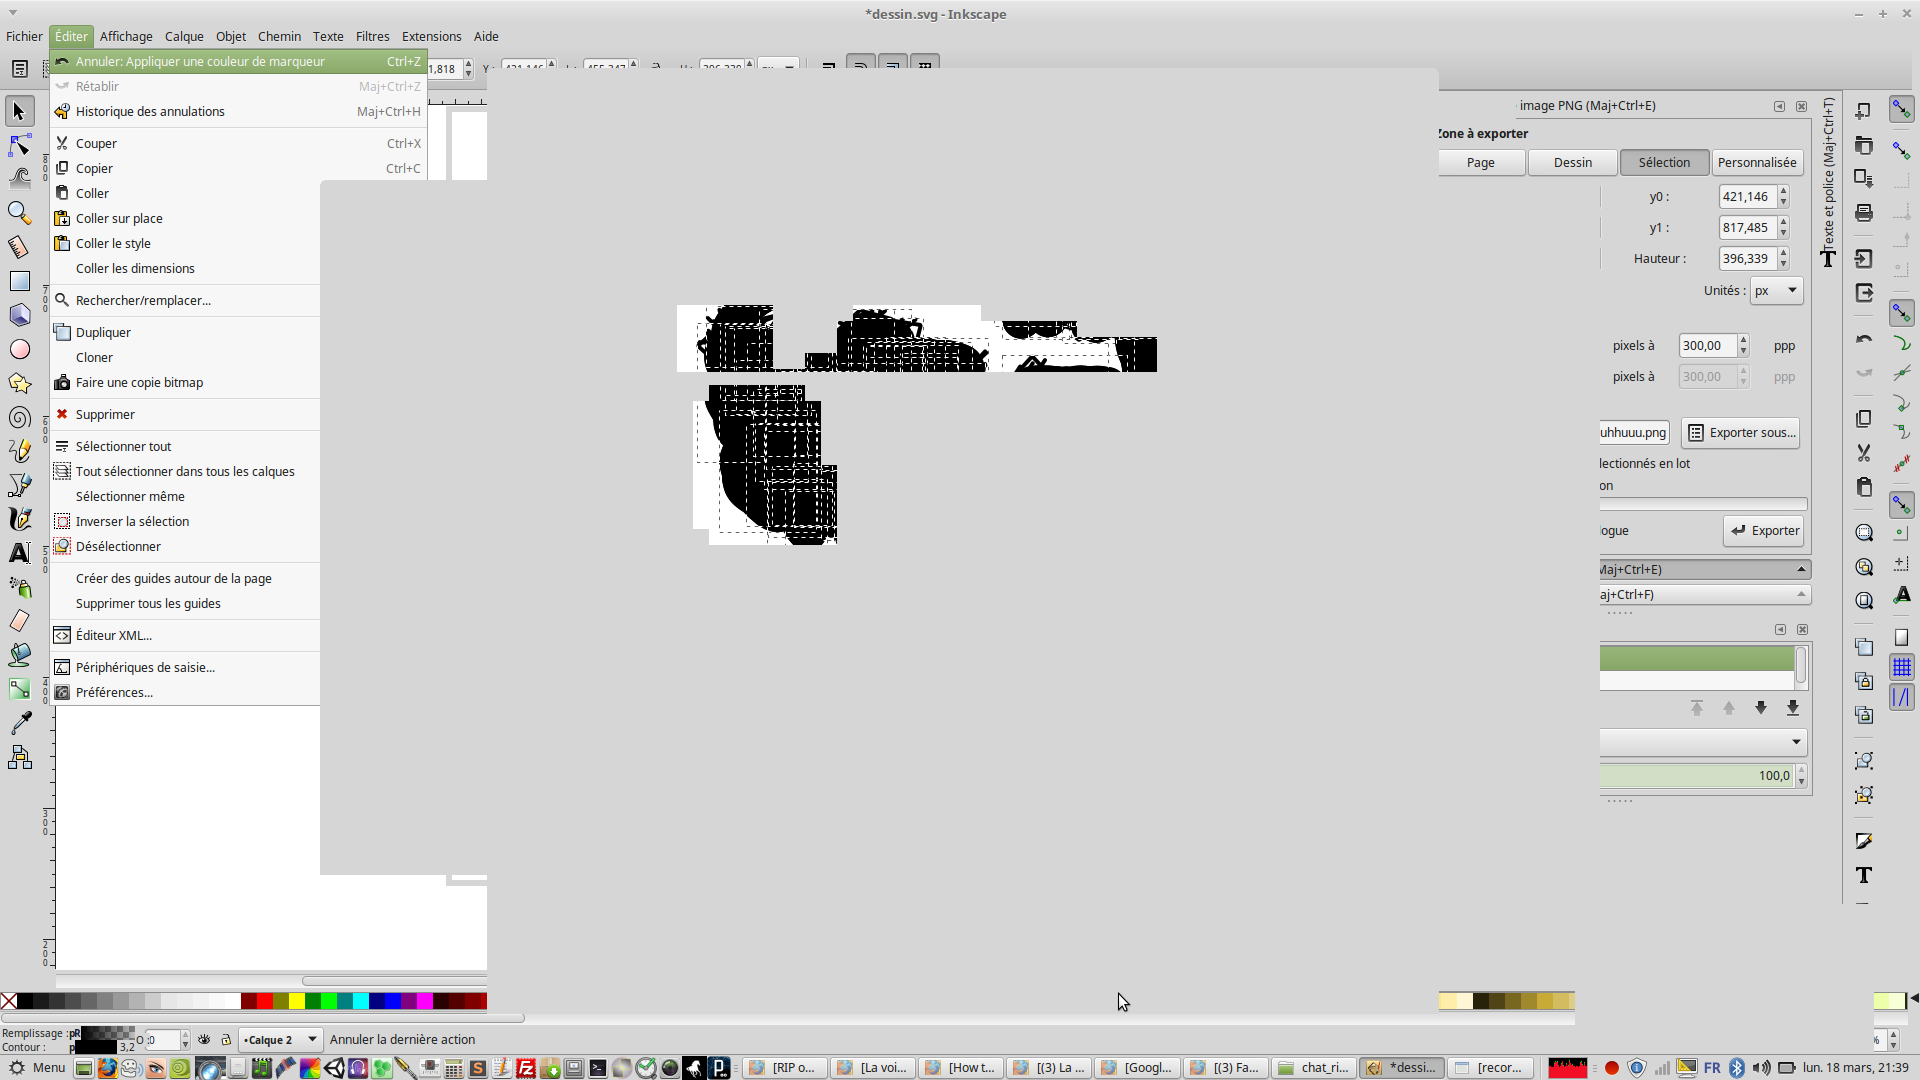1920x1080 pixels.
Task: Toggle current layer visibility eye
Action: pyautogui.click(x=204, y=1040)
